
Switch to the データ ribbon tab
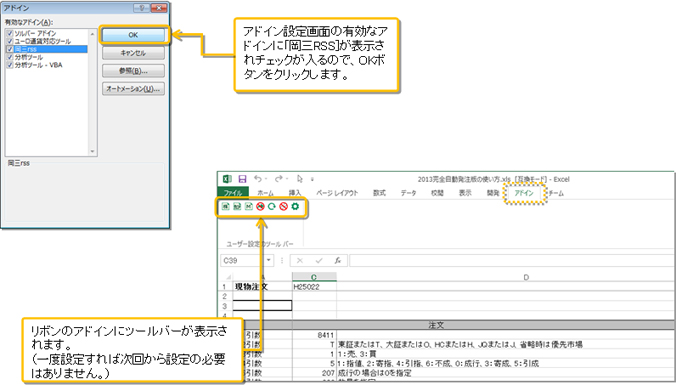pos(408,193)
